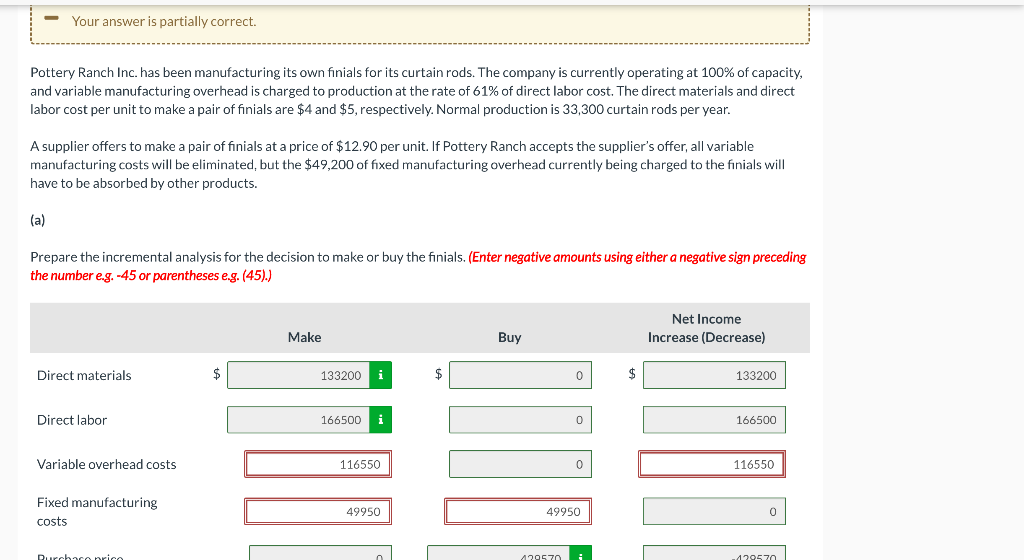
Task: Click the info icon beside Direct materials Make
Action: (380, 375)
